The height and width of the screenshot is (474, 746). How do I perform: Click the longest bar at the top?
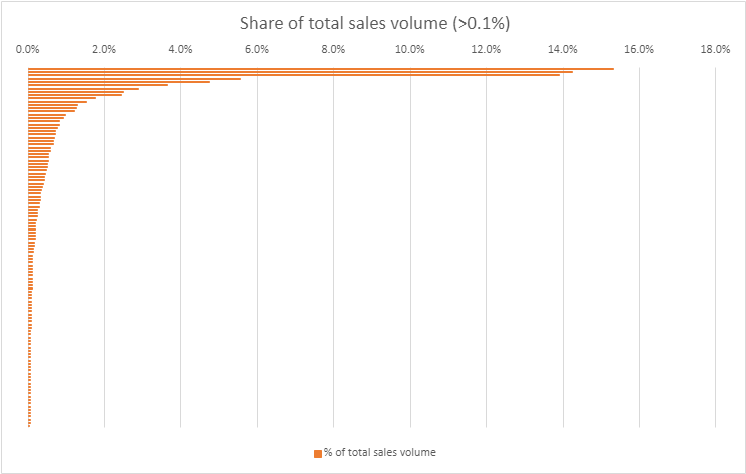320,68
